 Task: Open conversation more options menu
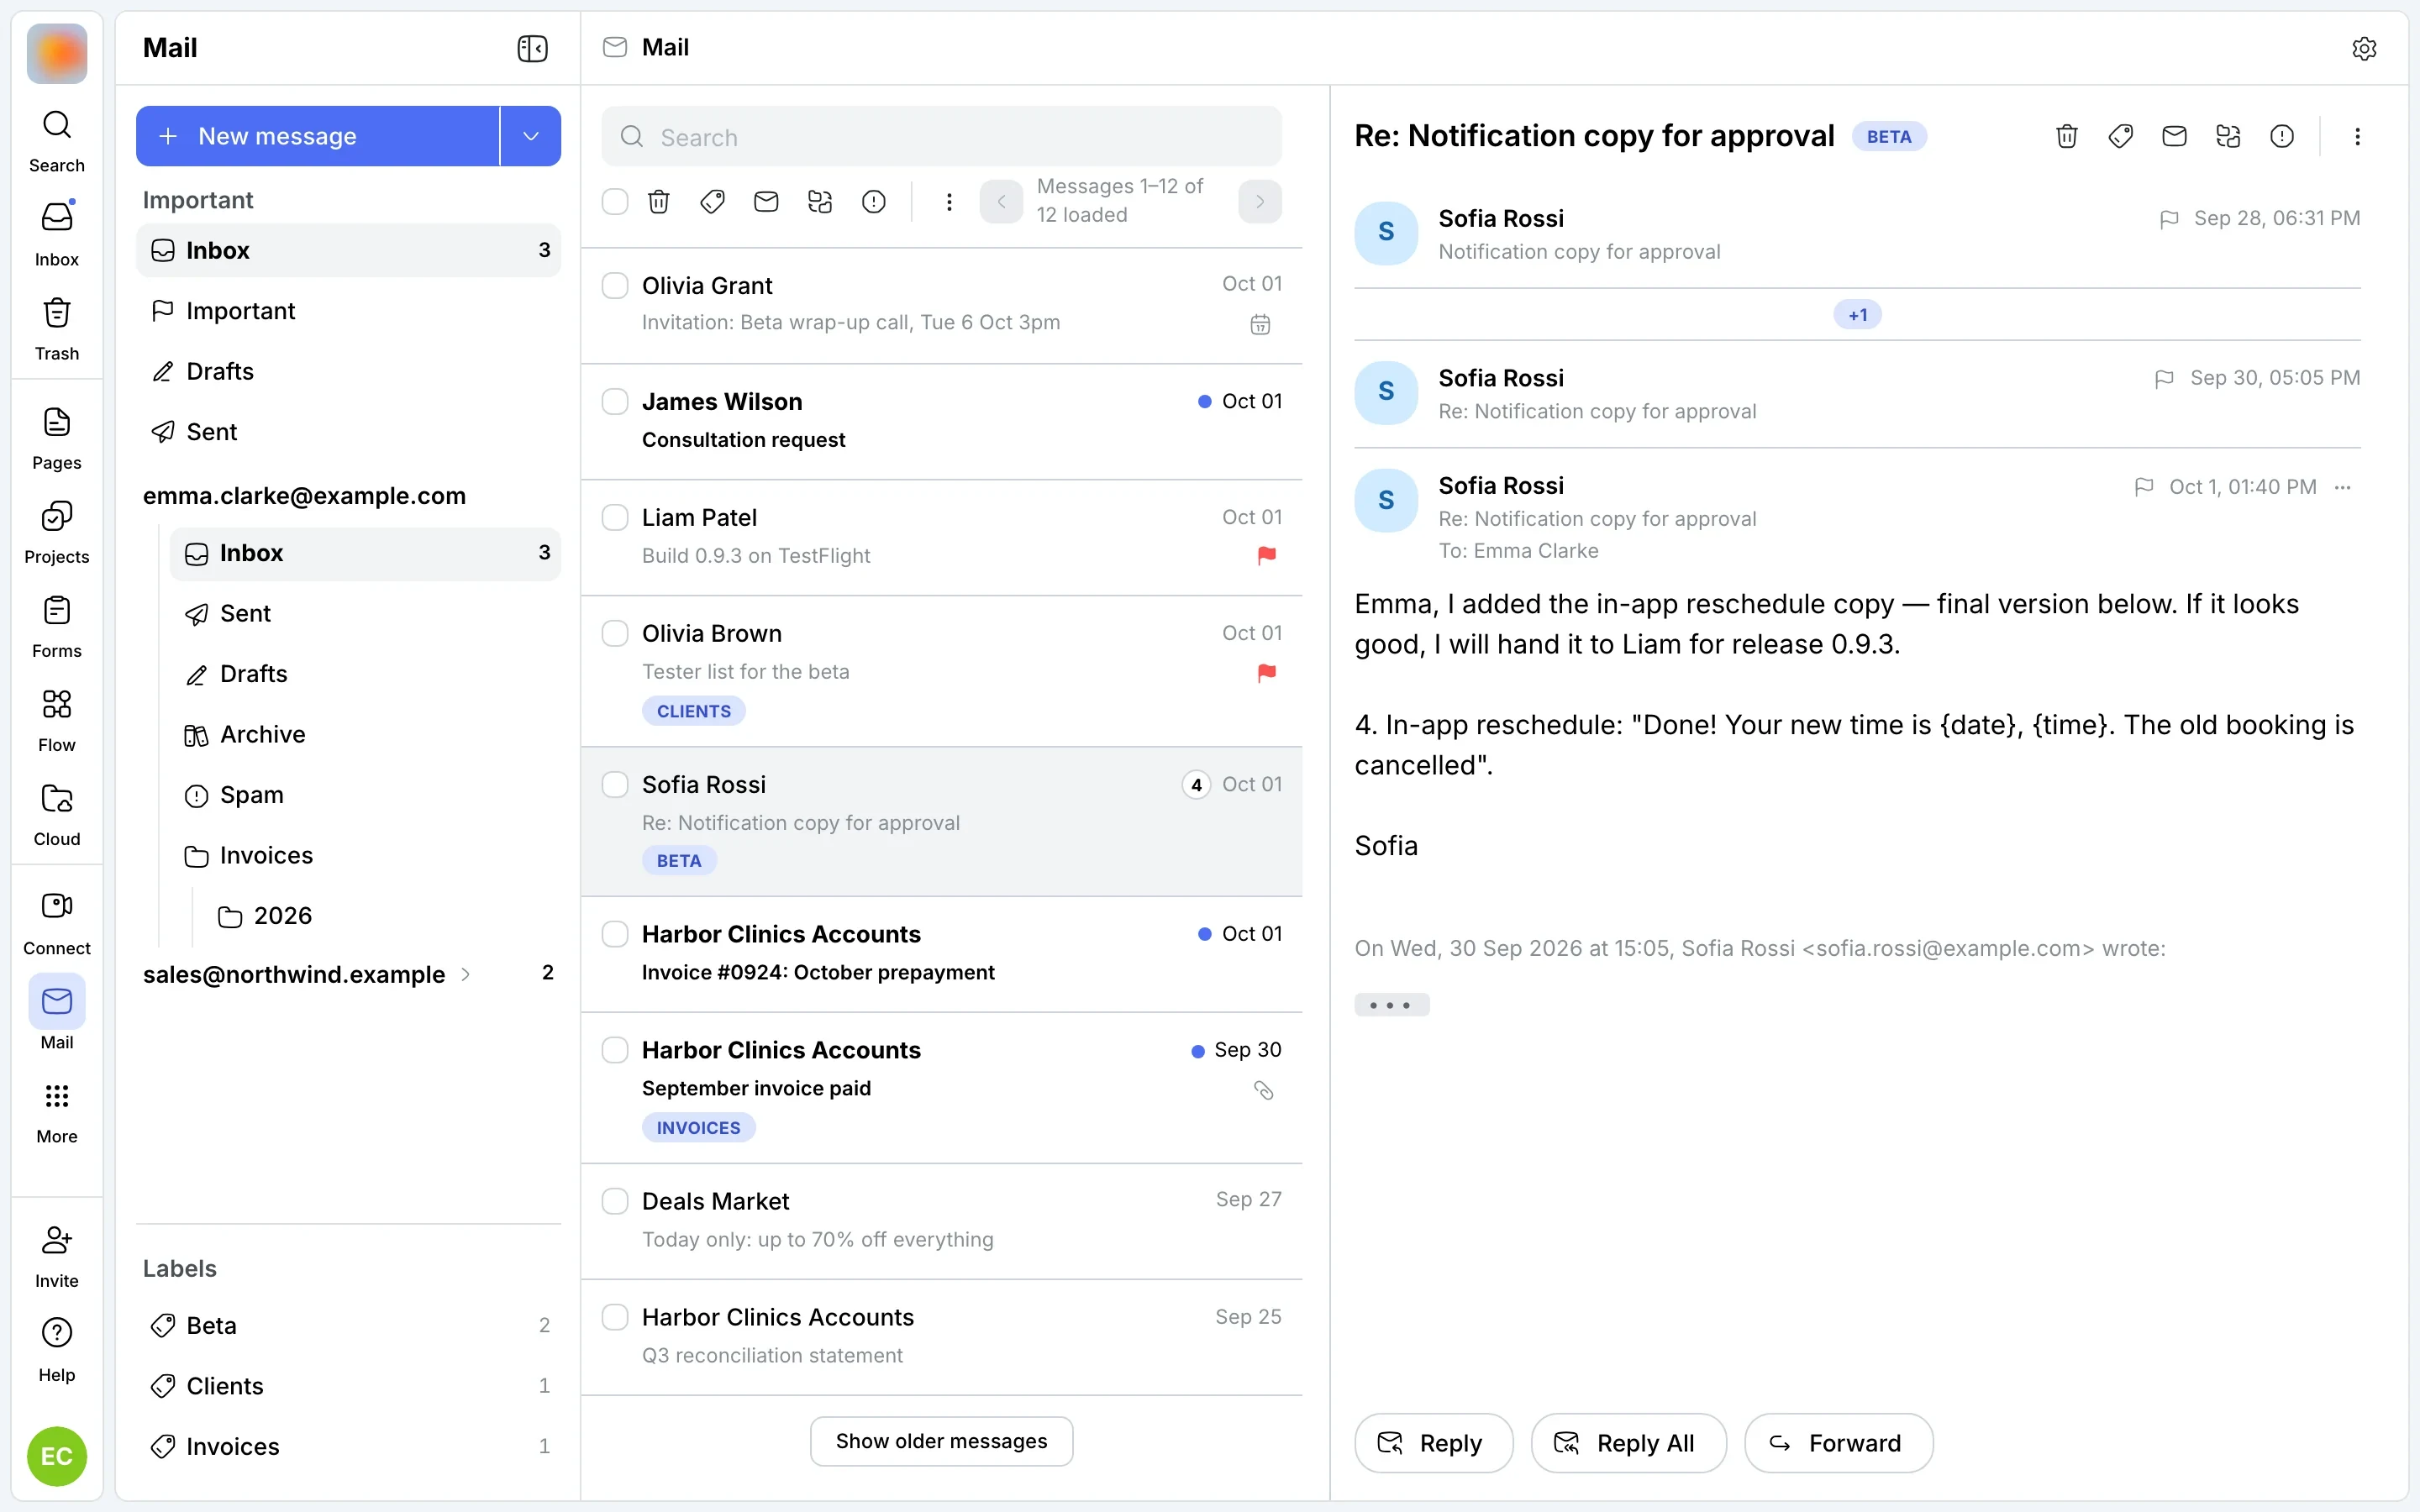click(x=2357, y=136)
